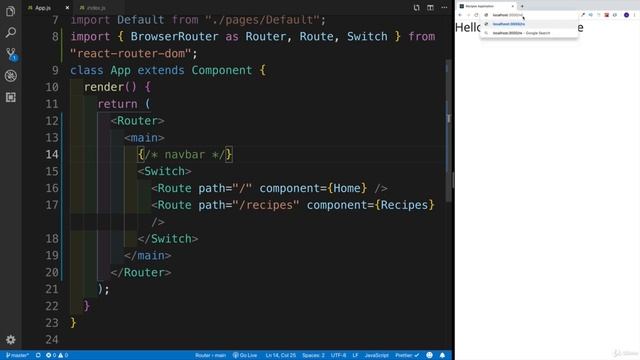Click the Prettier status item
640x360 pixels.
(x=407, y=355)
